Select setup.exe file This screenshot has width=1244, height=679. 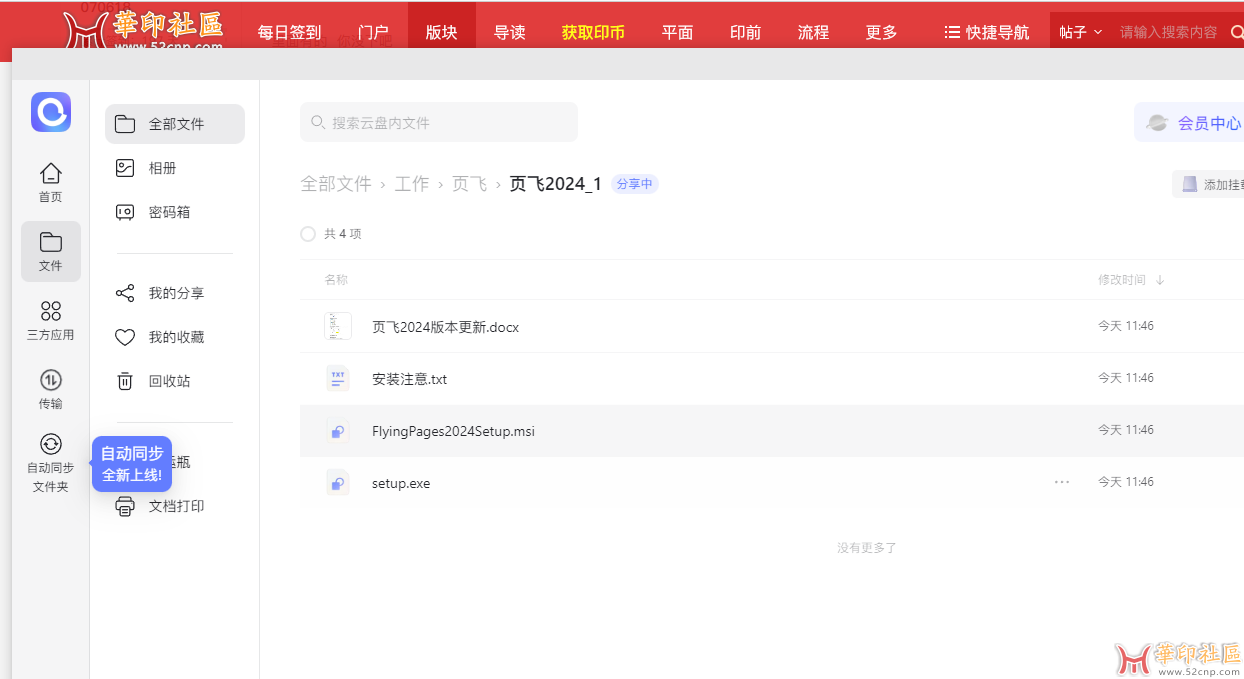tap(401, 483)
